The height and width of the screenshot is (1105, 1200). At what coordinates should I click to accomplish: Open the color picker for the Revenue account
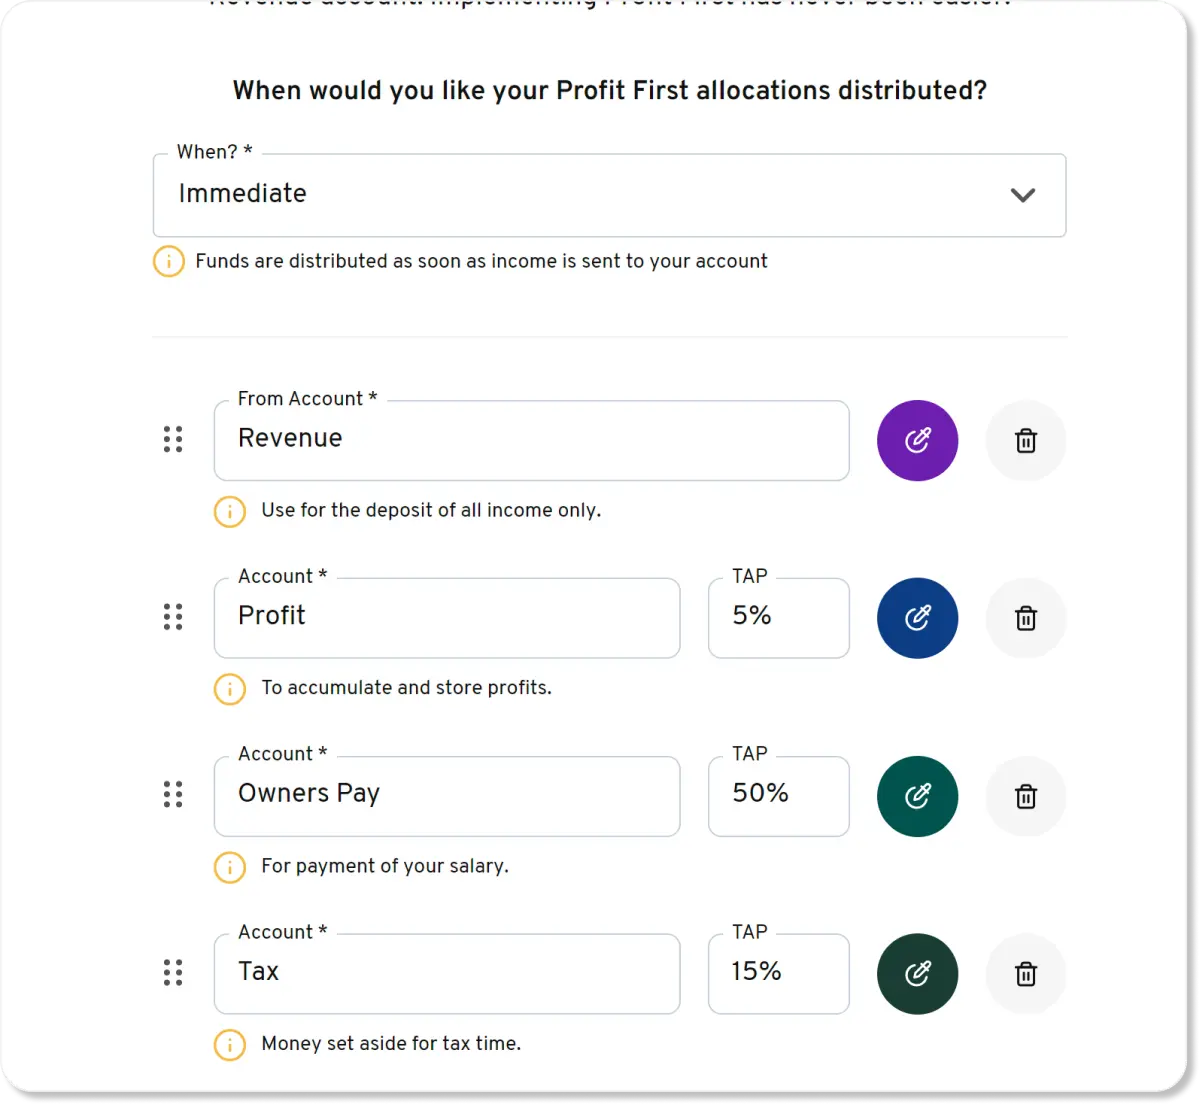pyautogui.click(x=917, y=440)
